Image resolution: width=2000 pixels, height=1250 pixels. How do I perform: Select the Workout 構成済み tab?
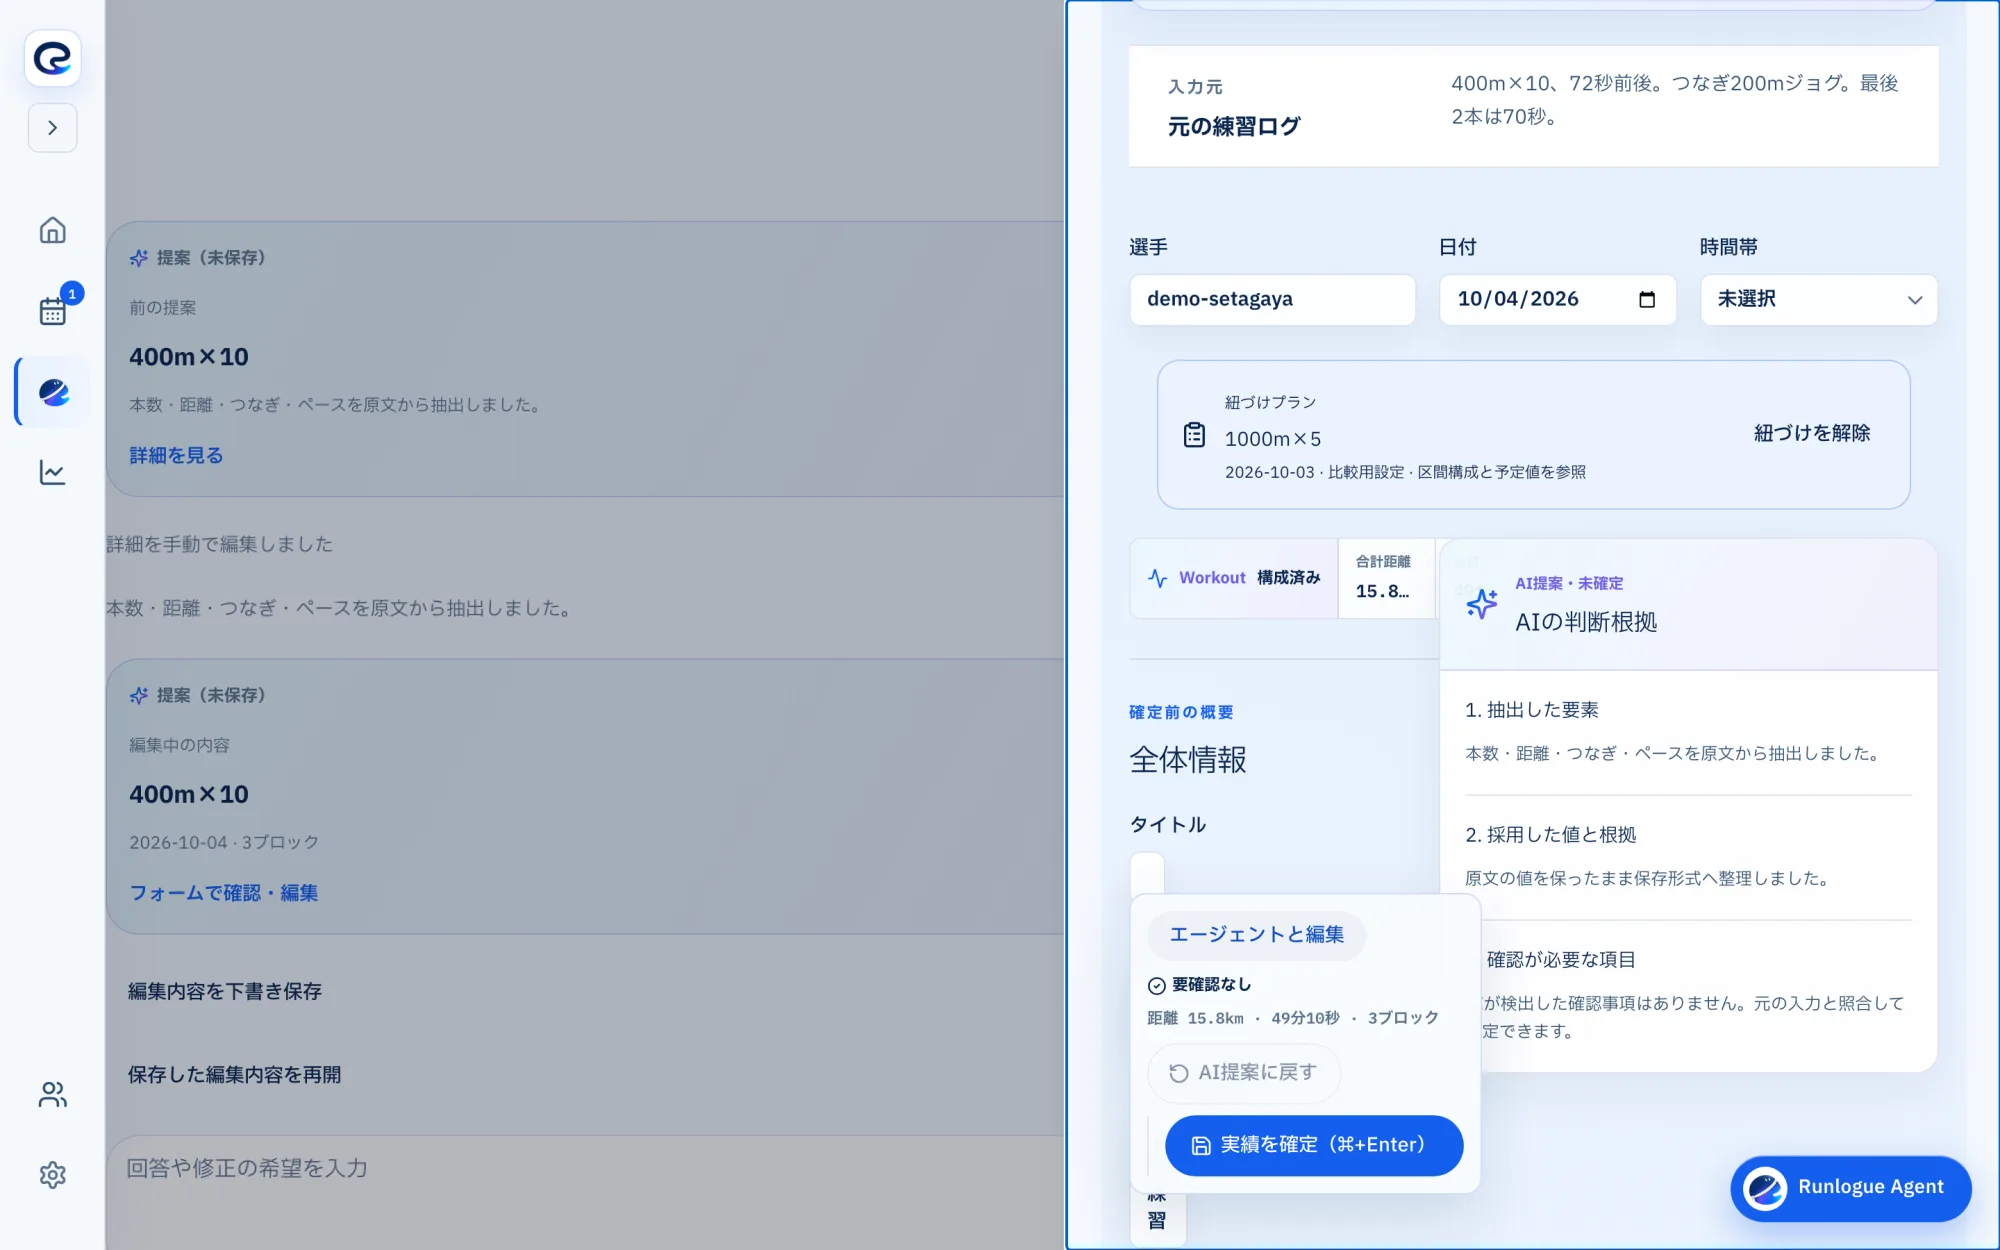[x=1234, y=578]
